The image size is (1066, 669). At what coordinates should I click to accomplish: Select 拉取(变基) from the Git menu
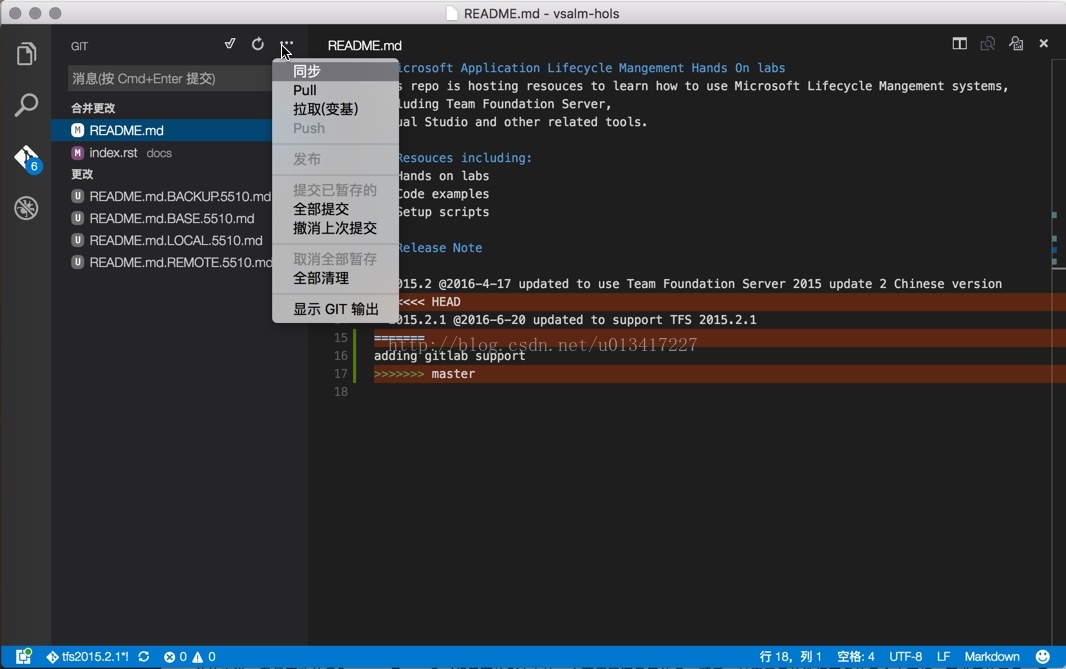[x=335, y=109]
